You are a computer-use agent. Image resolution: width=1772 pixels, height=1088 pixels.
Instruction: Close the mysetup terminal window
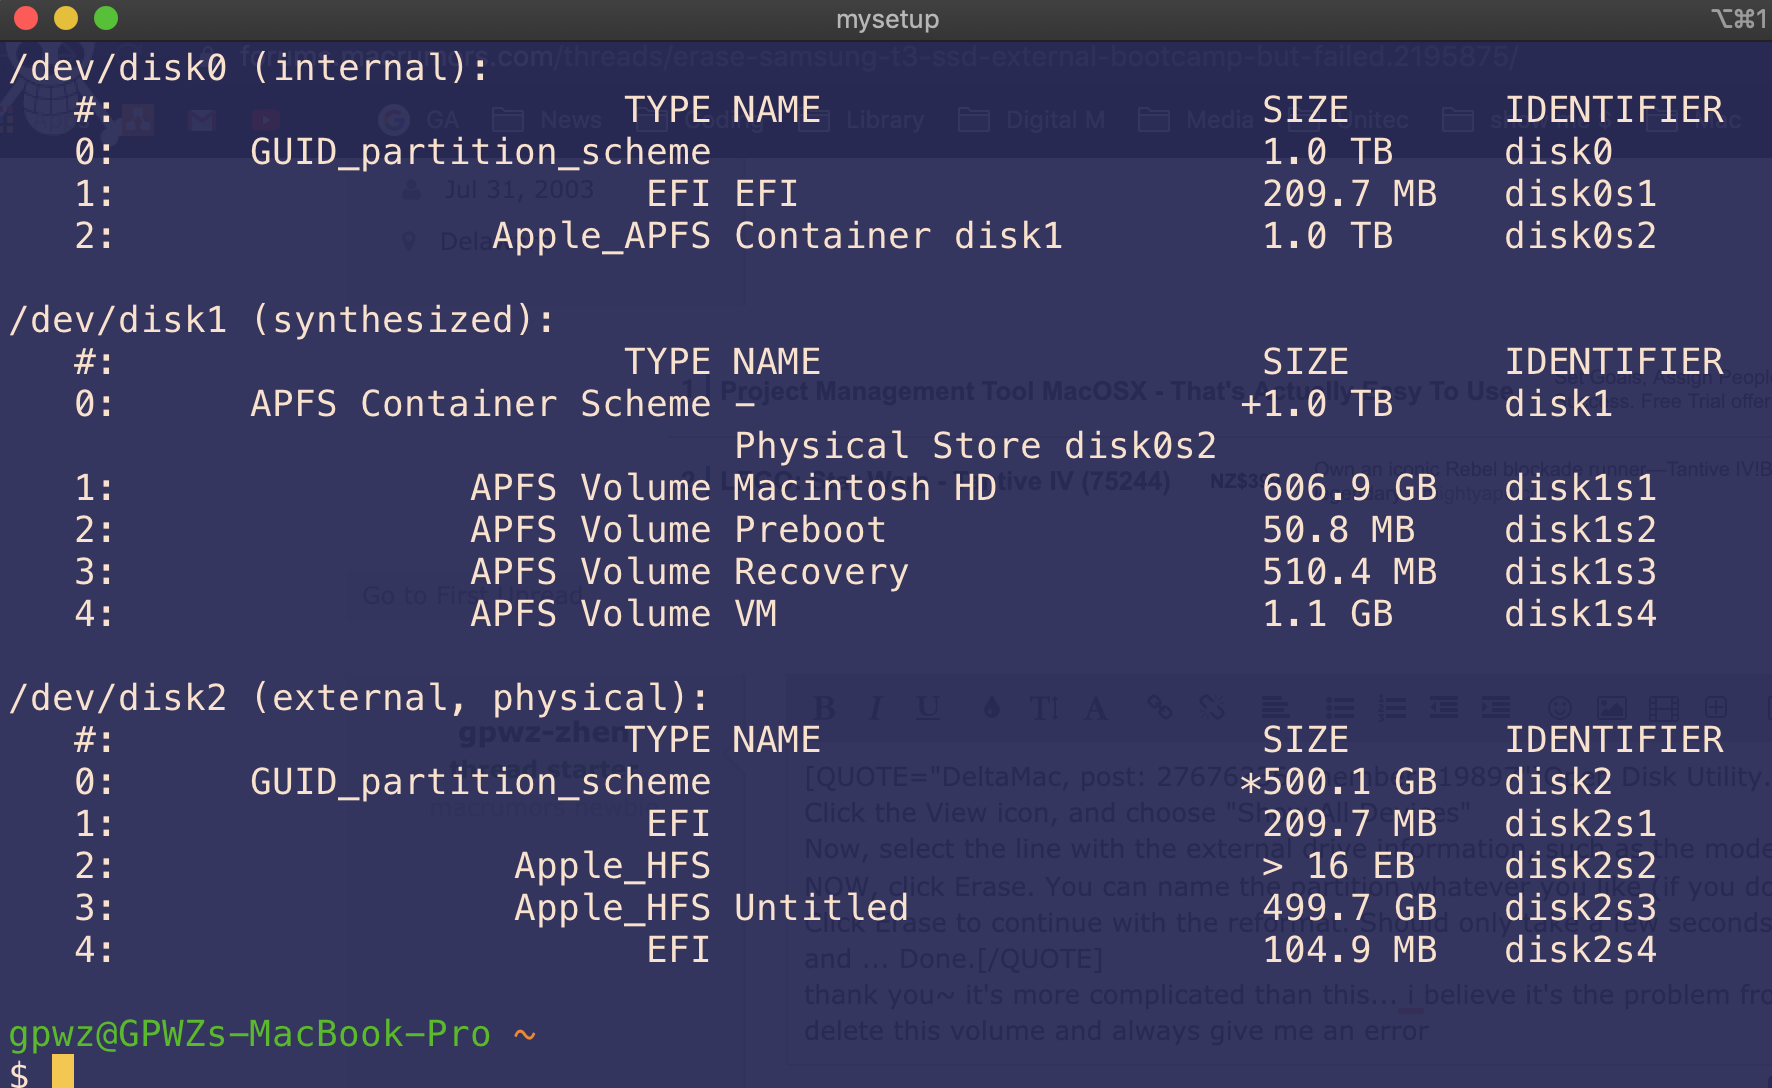tap(26, 18)
